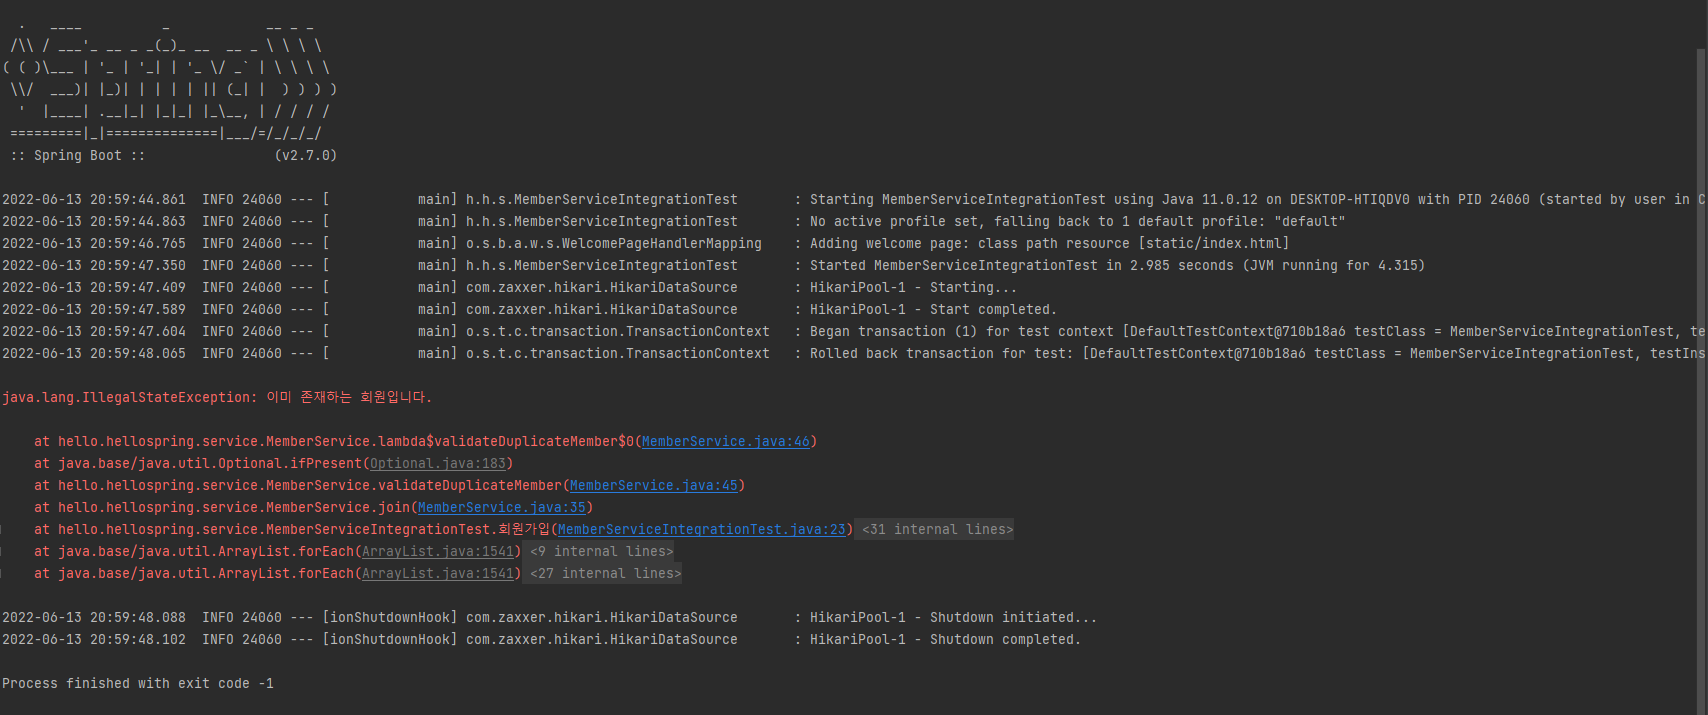Click the "Process finished with exit code -1" line

click(137, 683)
